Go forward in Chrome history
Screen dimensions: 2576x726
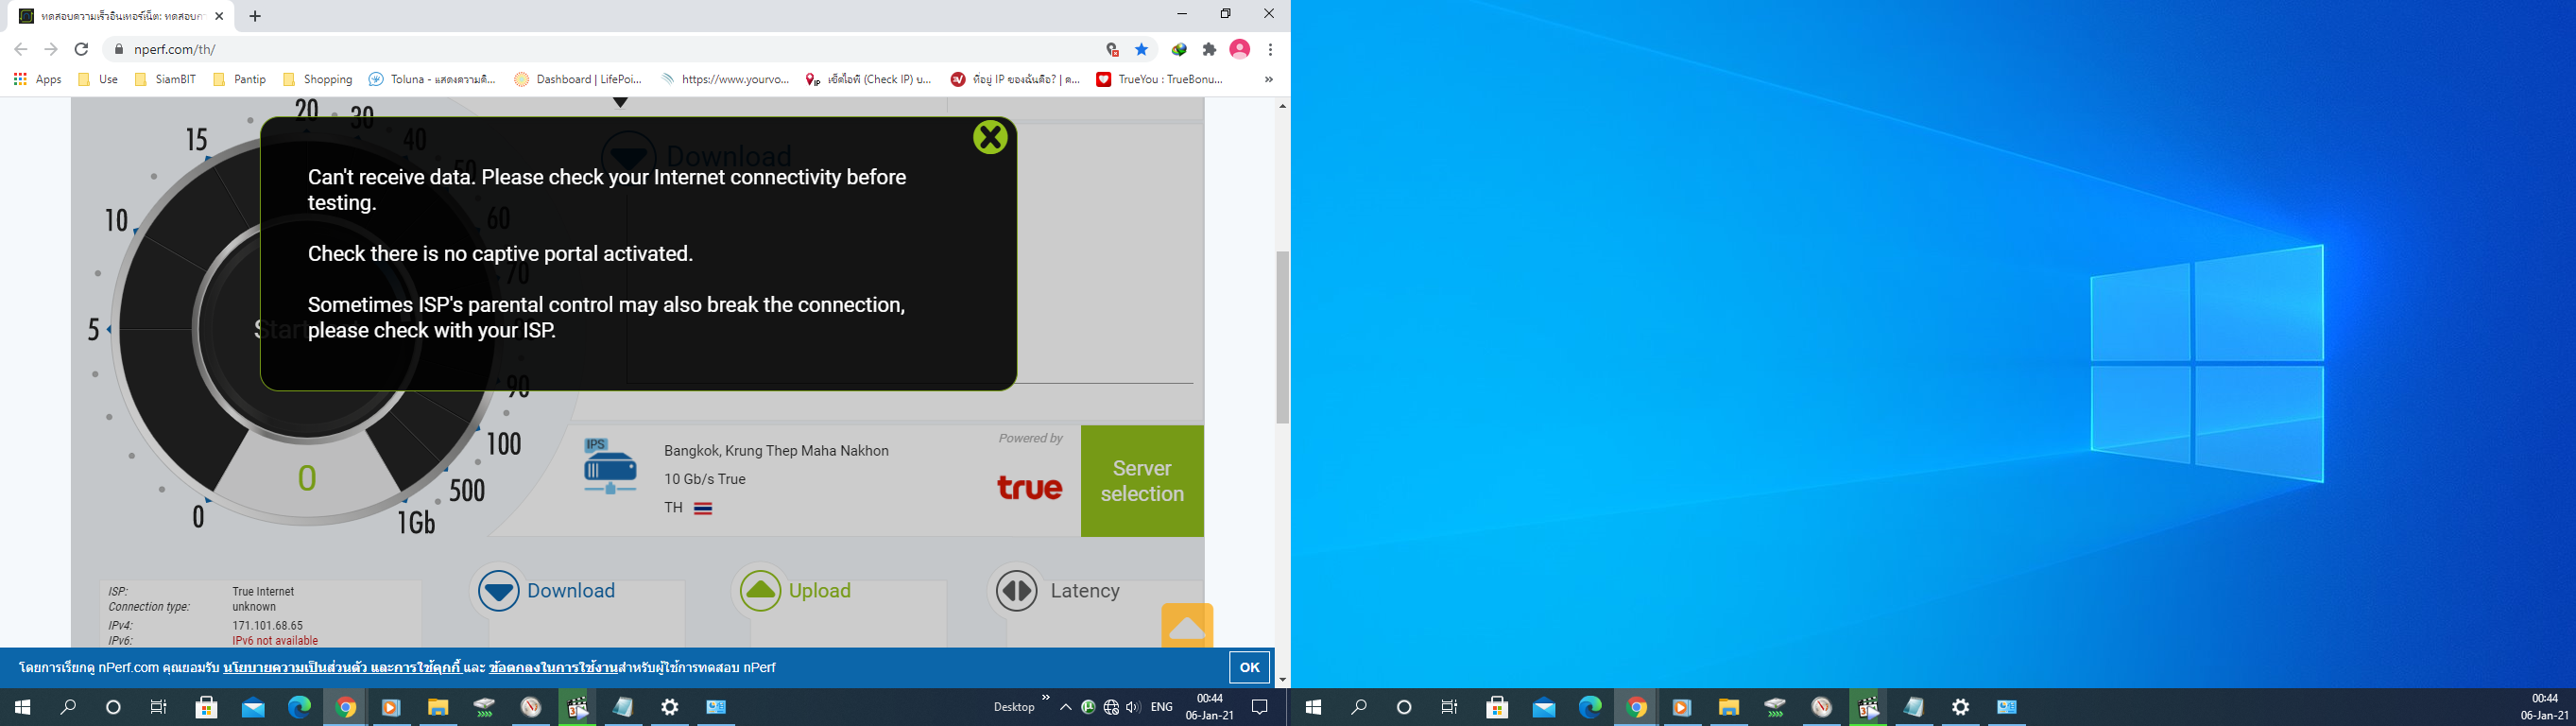51,49
